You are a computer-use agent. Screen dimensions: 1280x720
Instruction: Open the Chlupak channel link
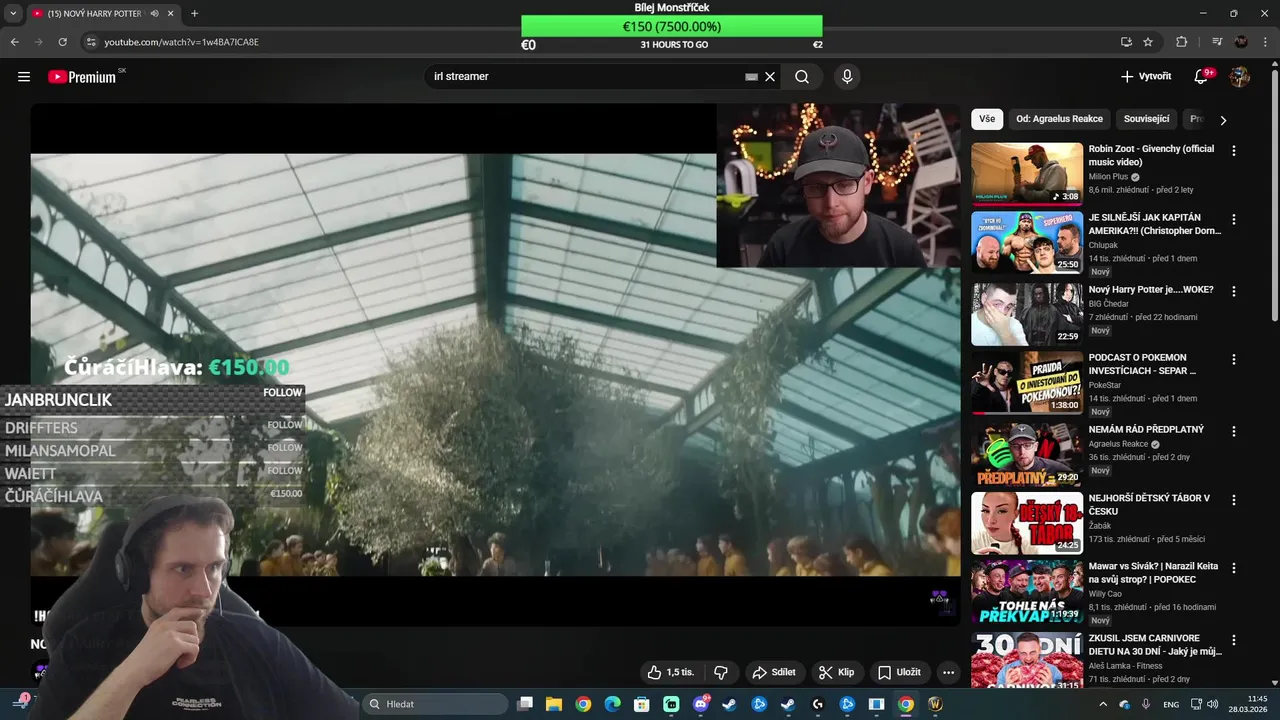click(x=1103, y=245)
